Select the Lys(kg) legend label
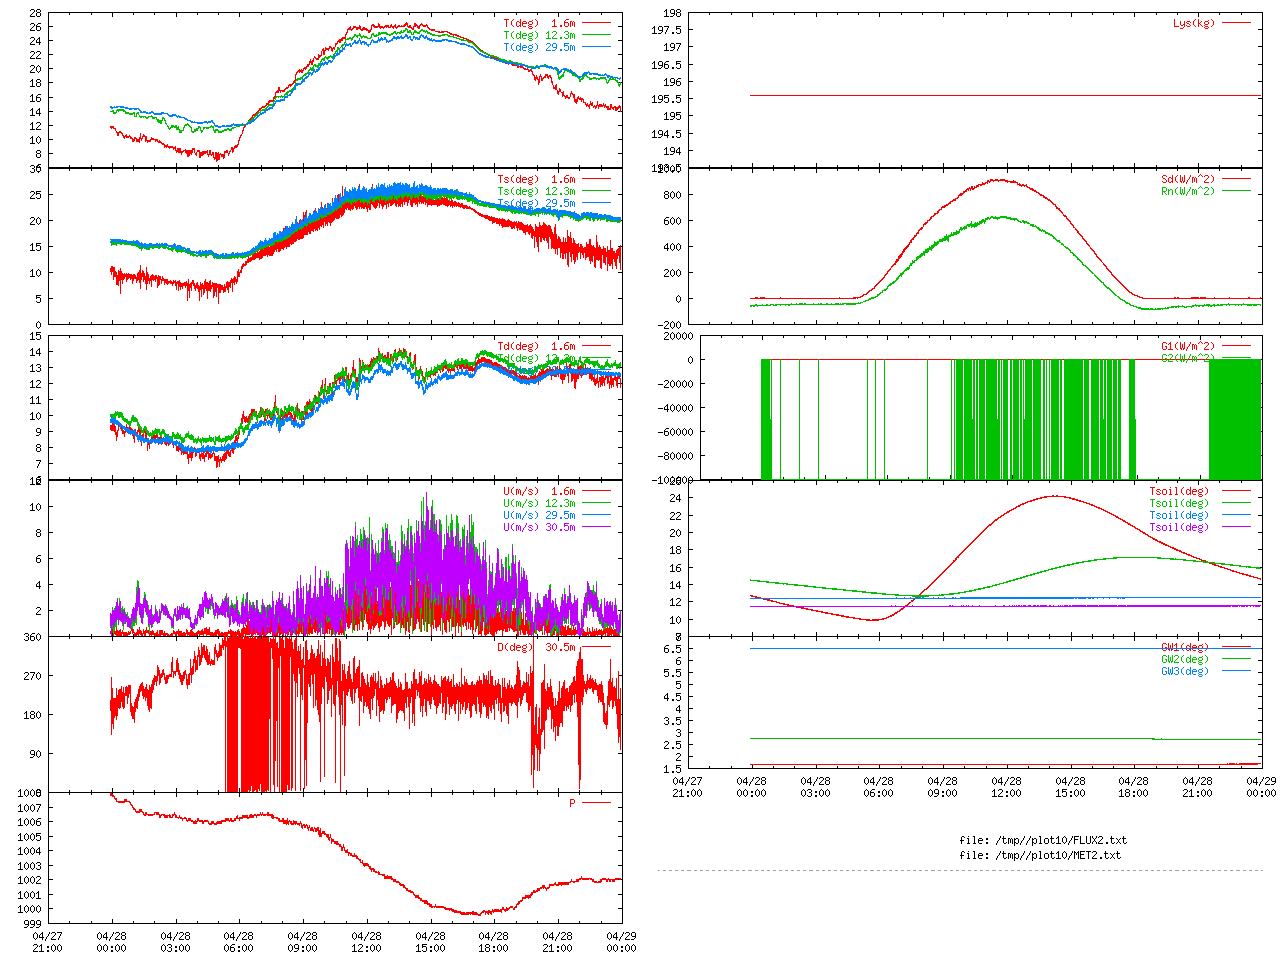 pos(1194,23)
